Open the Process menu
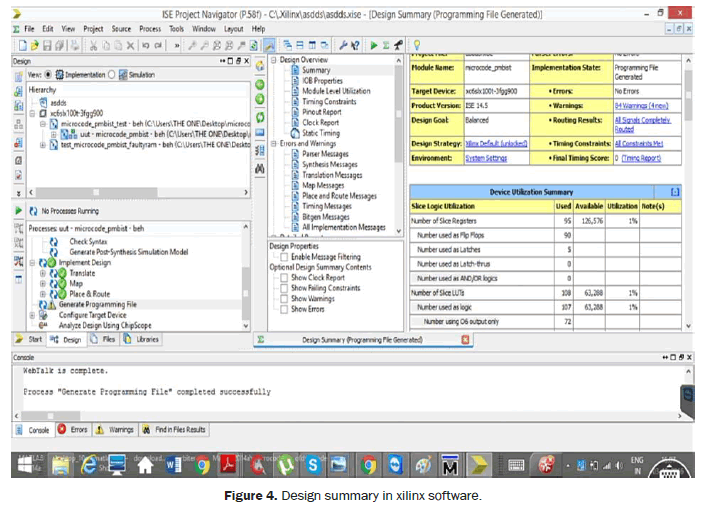Image resolution: width=712 pixels, height=513 pixels. coord(150,29)
